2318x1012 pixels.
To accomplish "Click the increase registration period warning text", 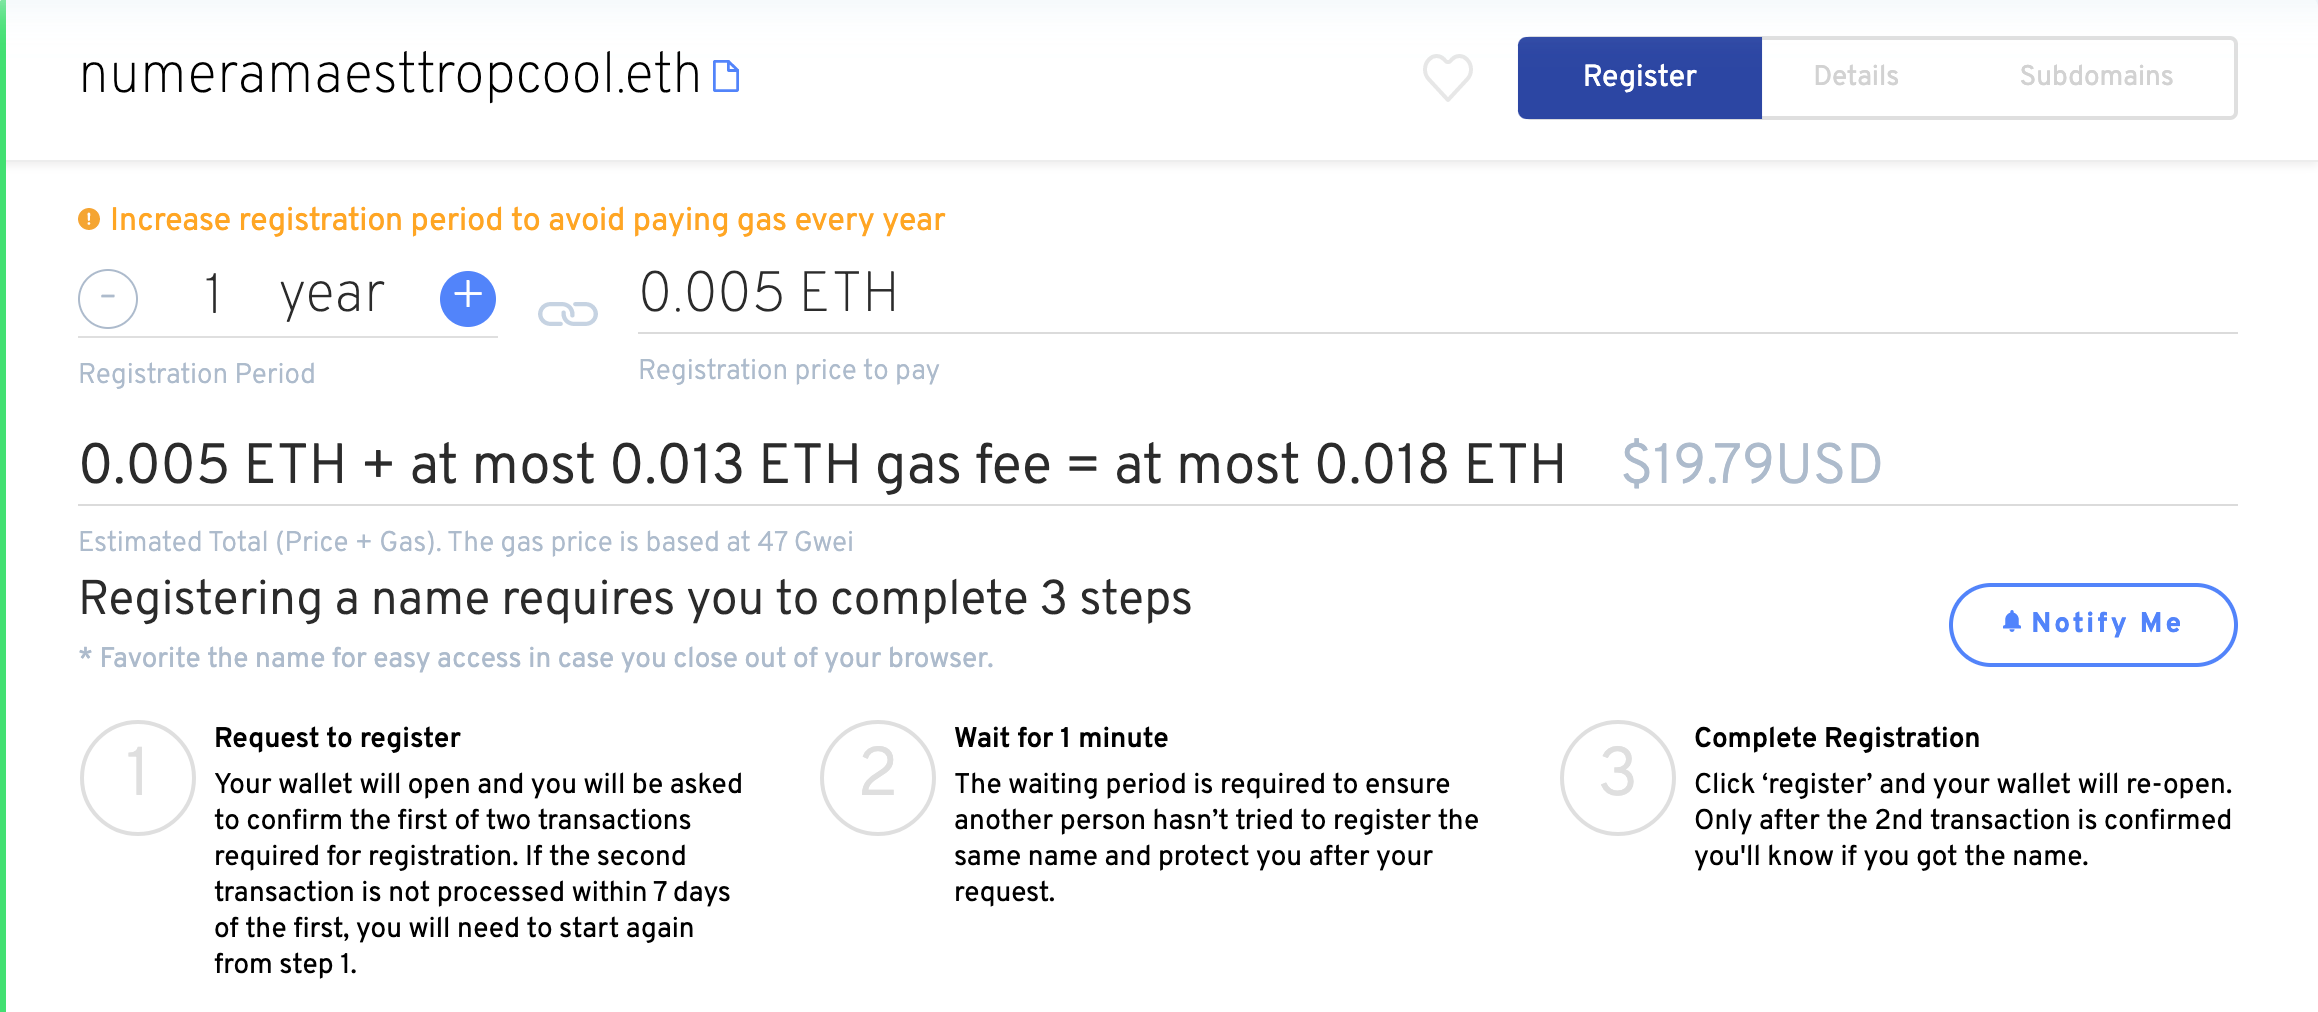I will [x=527, y=220].
